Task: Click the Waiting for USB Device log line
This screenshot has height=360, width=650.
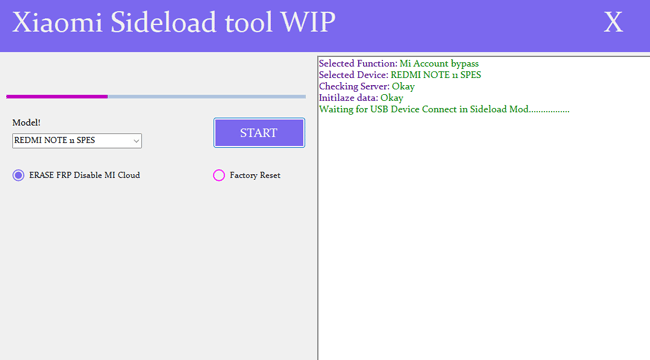Action: (444, 109)
